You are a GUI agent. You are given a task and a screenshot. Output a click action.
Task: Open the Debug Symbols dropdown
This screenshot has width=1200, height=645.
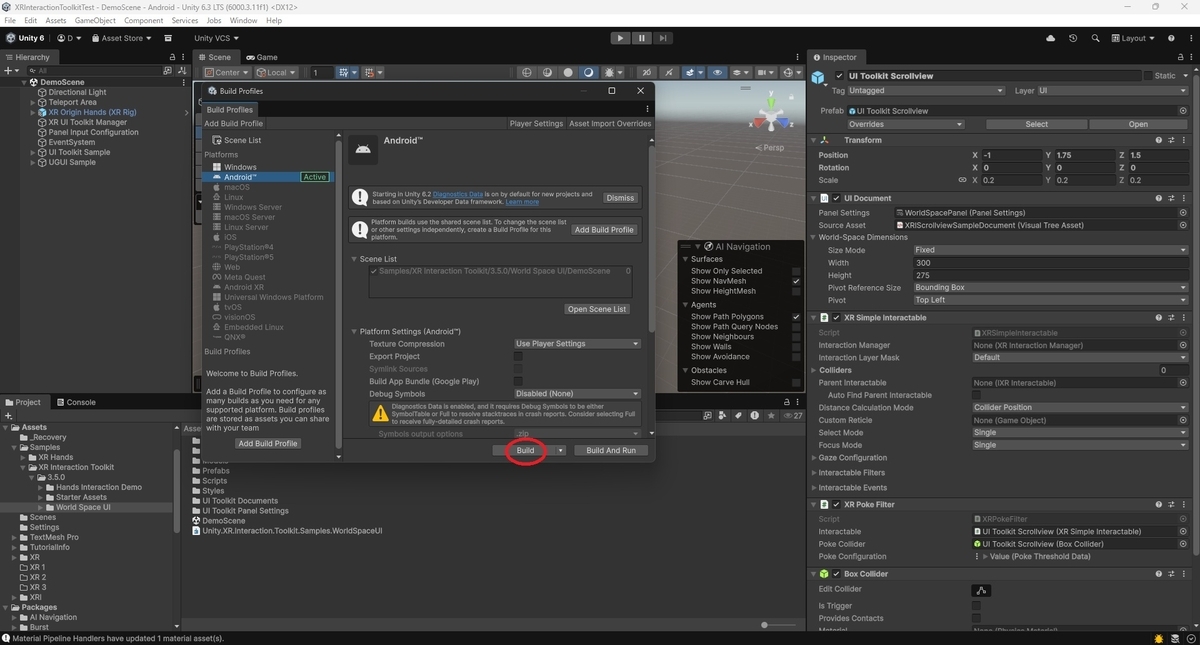[577, 394]
